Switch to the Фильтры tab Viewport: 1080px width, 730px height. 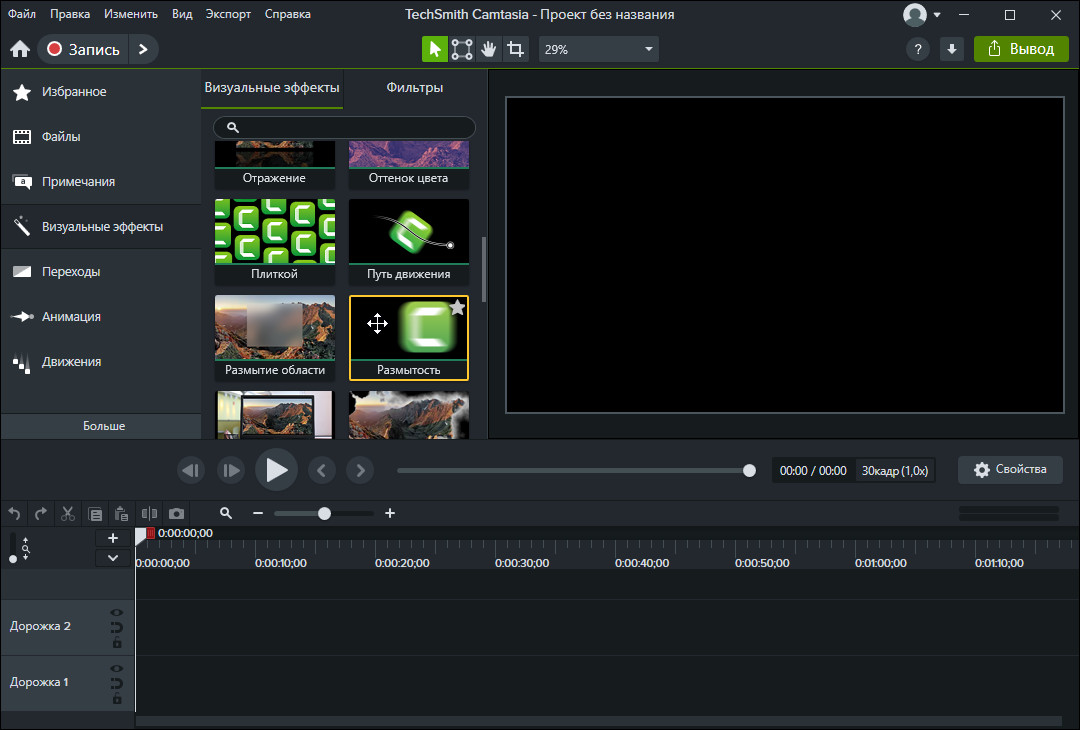click(x=414, y=88)
